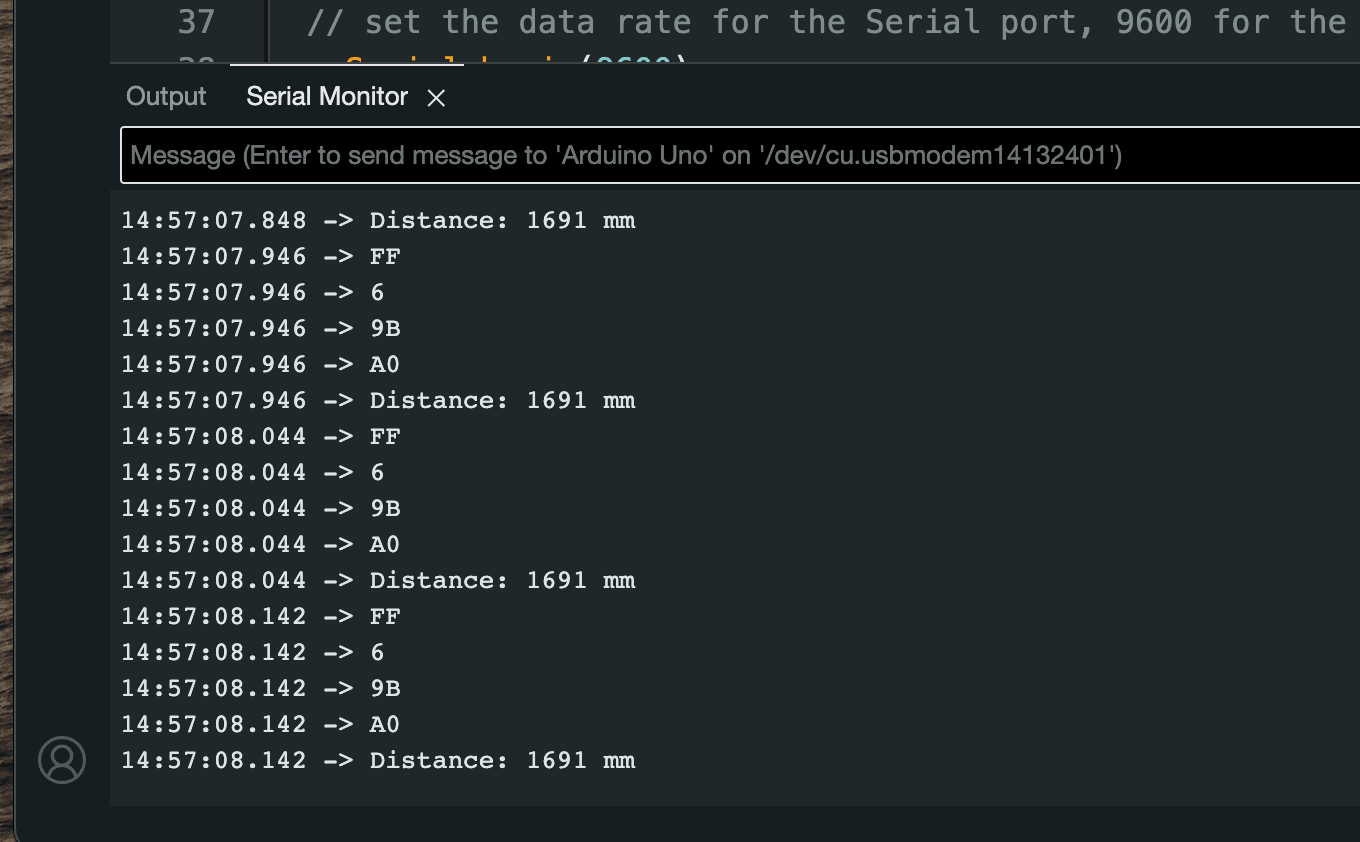The width and height of the screenshot is (1360, 842).
Task: Click the comment text on line 37
Action: pyautogui.click(x=826, y=21)
